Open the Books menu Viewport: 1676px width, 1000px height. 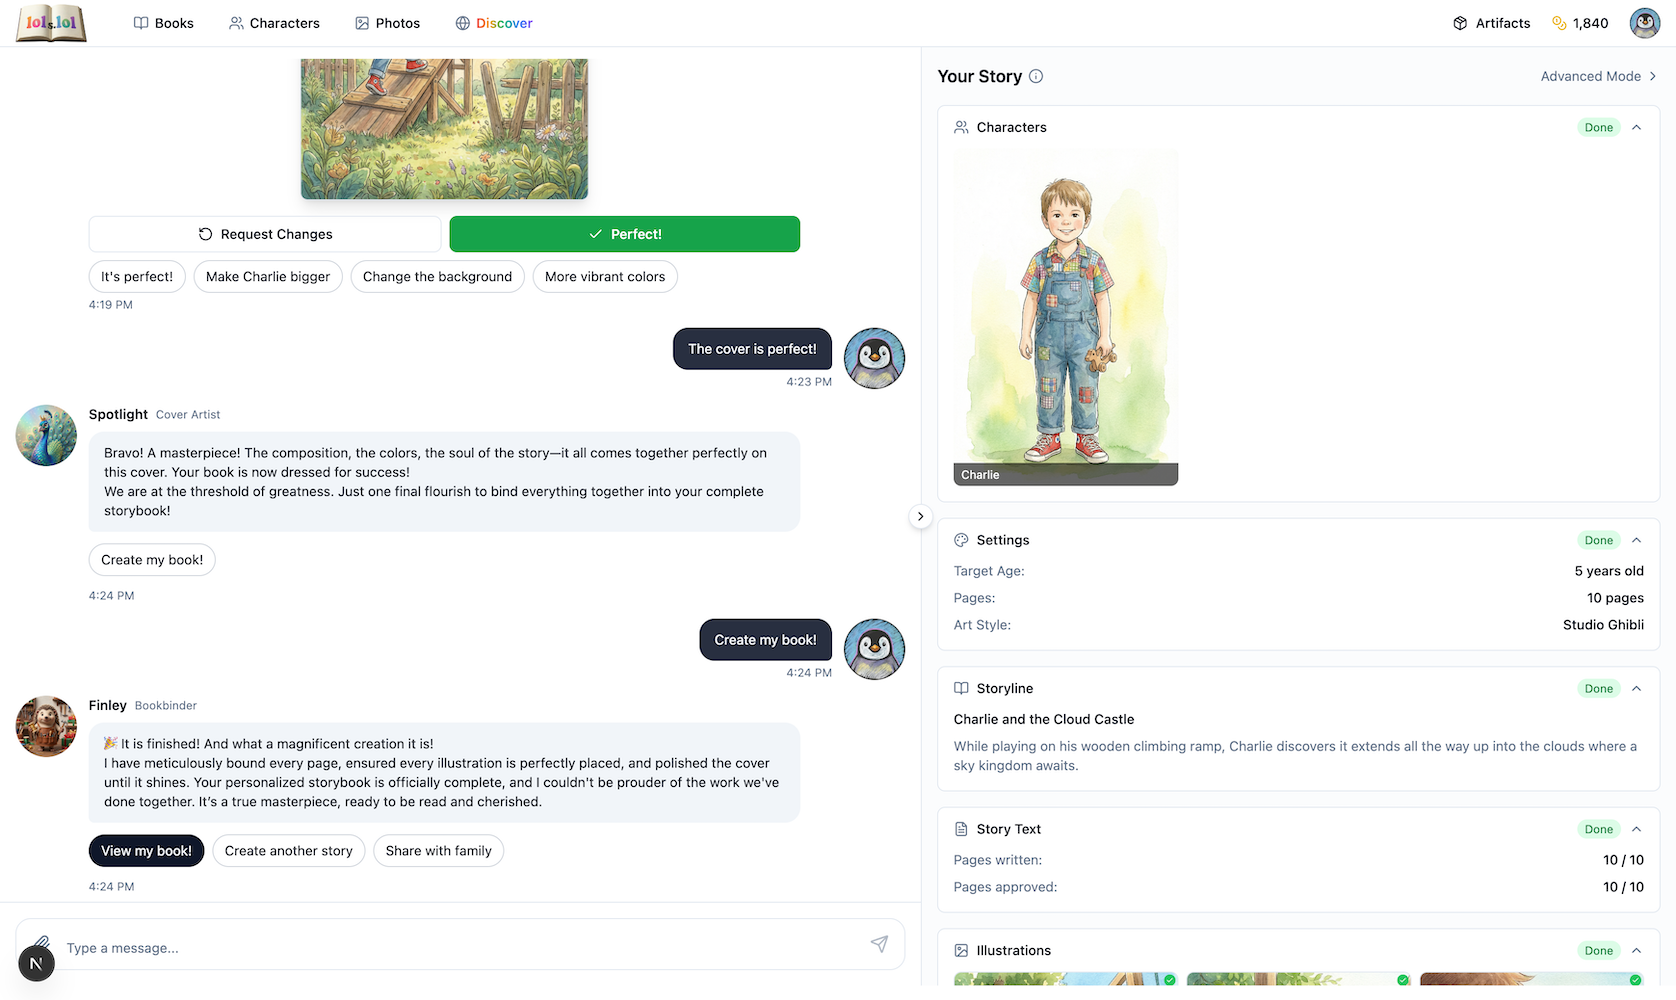click(164, 23)
